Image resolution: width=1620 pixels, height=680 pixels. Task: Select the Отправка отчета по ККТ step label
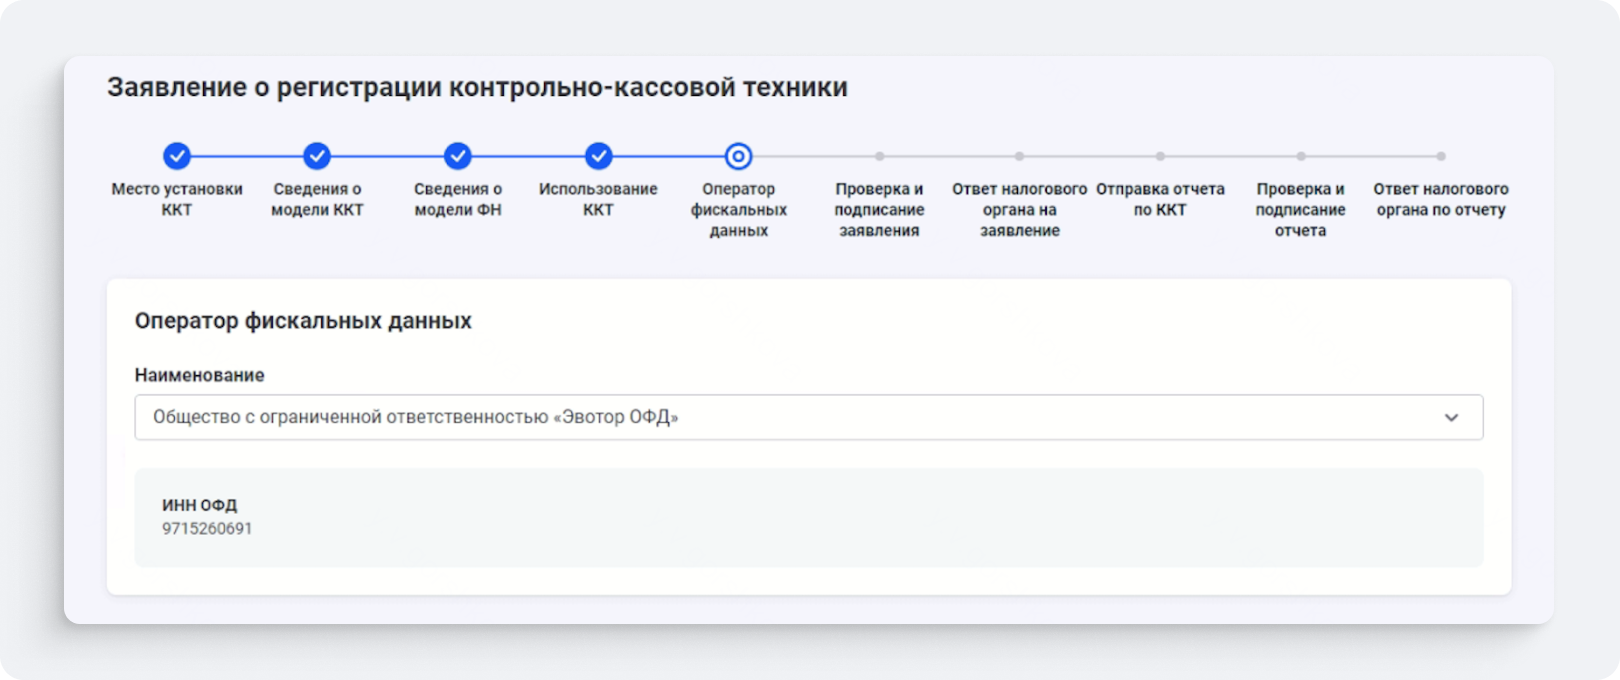pos(1160,199)
